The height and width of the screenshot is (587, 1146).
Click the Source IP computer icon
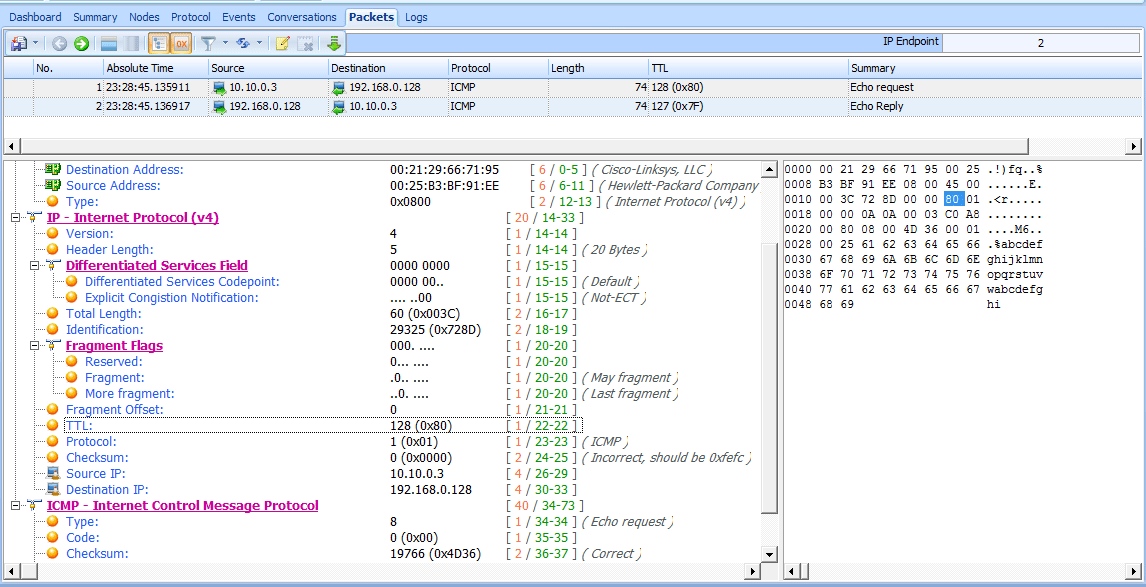point(53,474)
